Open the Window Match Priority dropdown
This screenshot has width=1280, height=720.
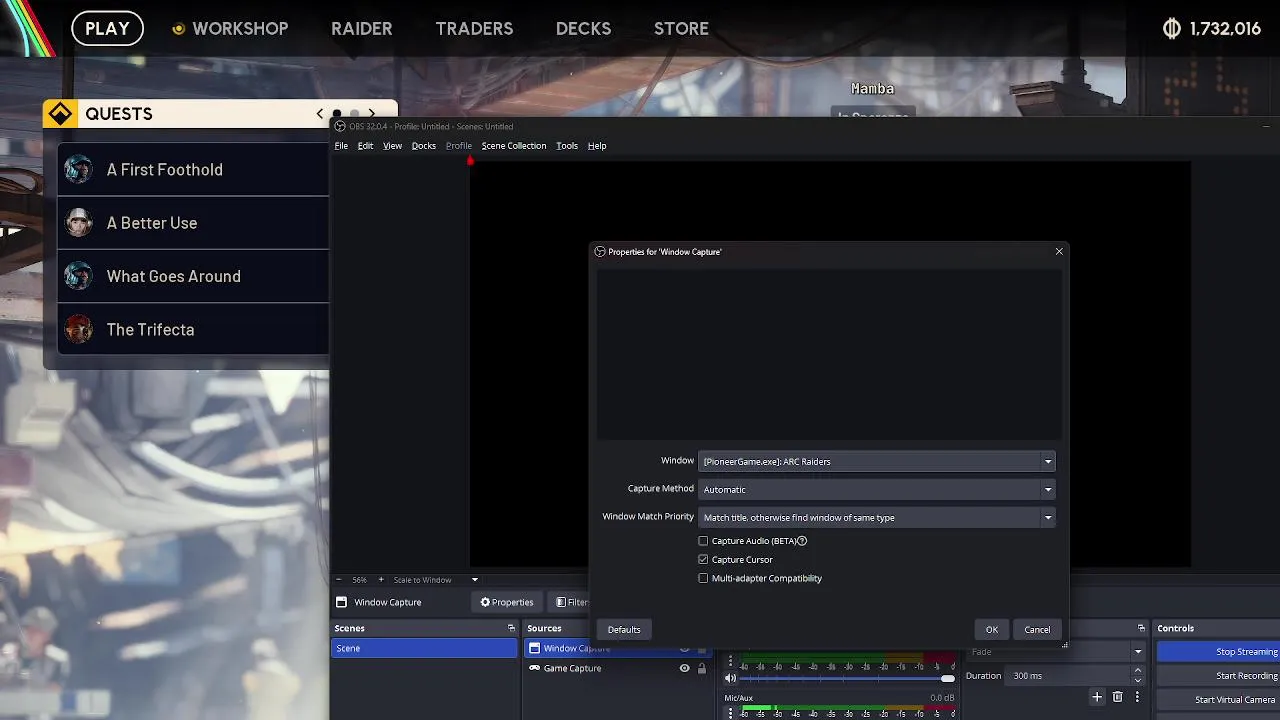[x=877, y=517]
